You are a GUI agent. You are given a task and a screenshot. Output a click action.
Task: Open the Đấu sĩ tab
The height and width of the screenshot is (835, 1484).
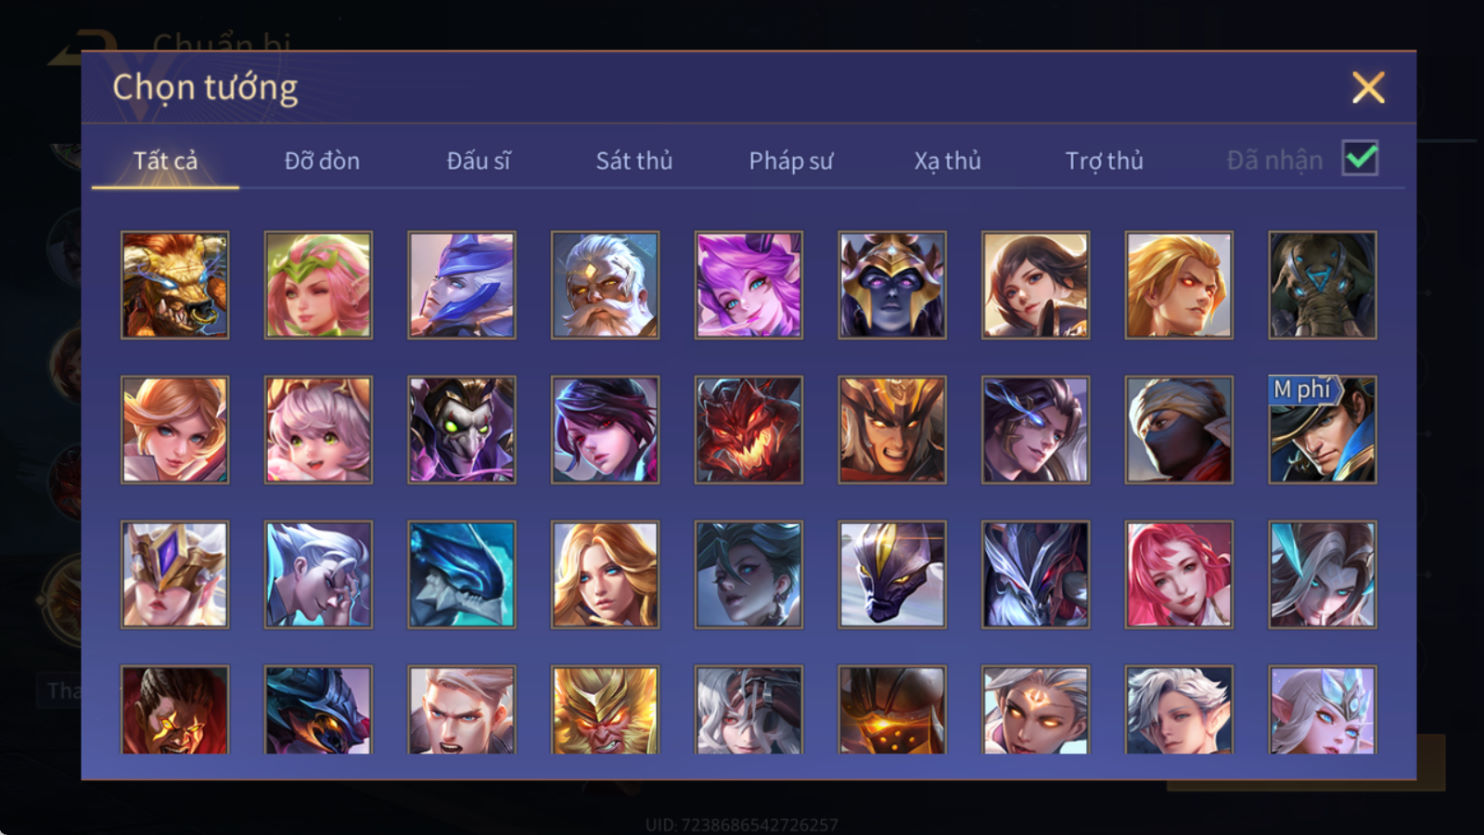pyautogui.click(x=478, y=160)
